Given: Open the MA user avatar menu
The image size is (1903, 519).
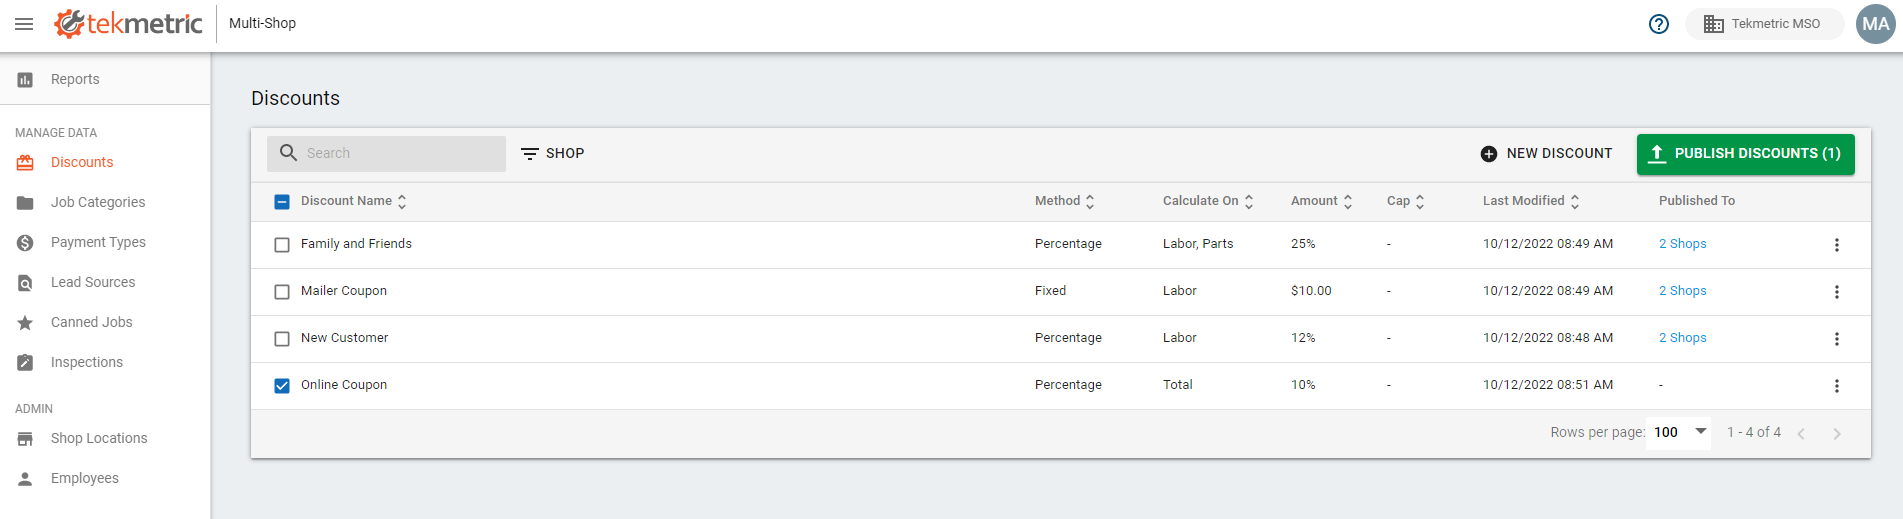Looking at the screenshot, I should (x=1876, y=24).
